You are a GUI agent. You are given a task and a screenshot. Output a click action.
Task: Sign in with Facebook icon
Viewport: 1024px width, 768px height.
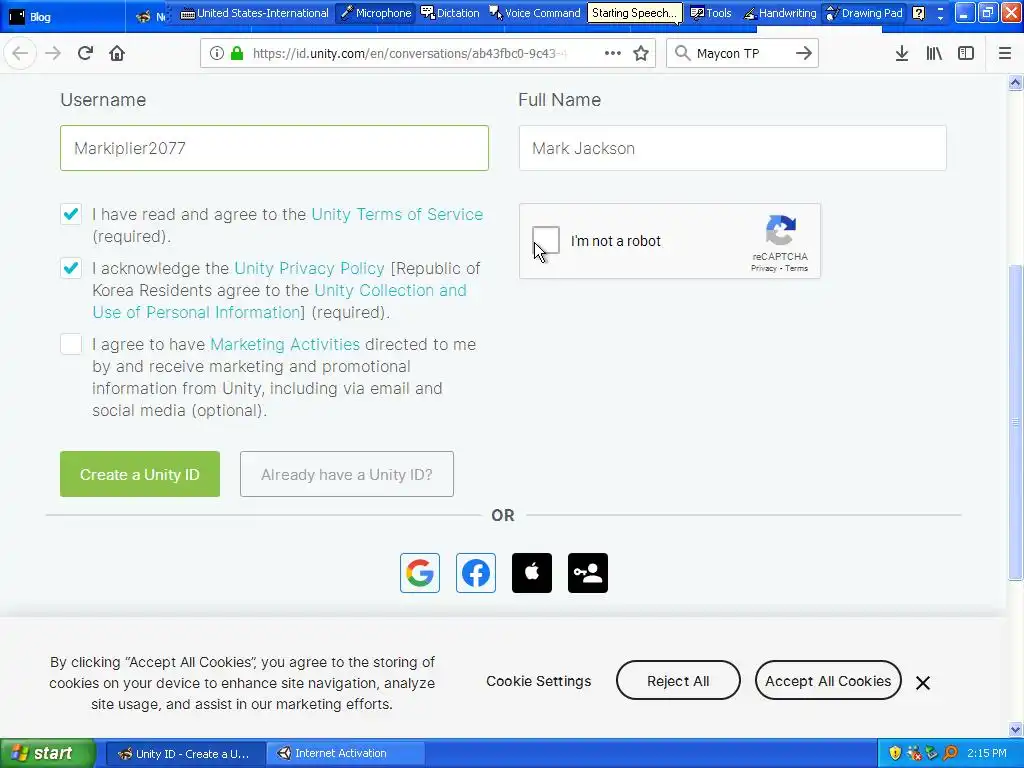[x=476, y=573]
